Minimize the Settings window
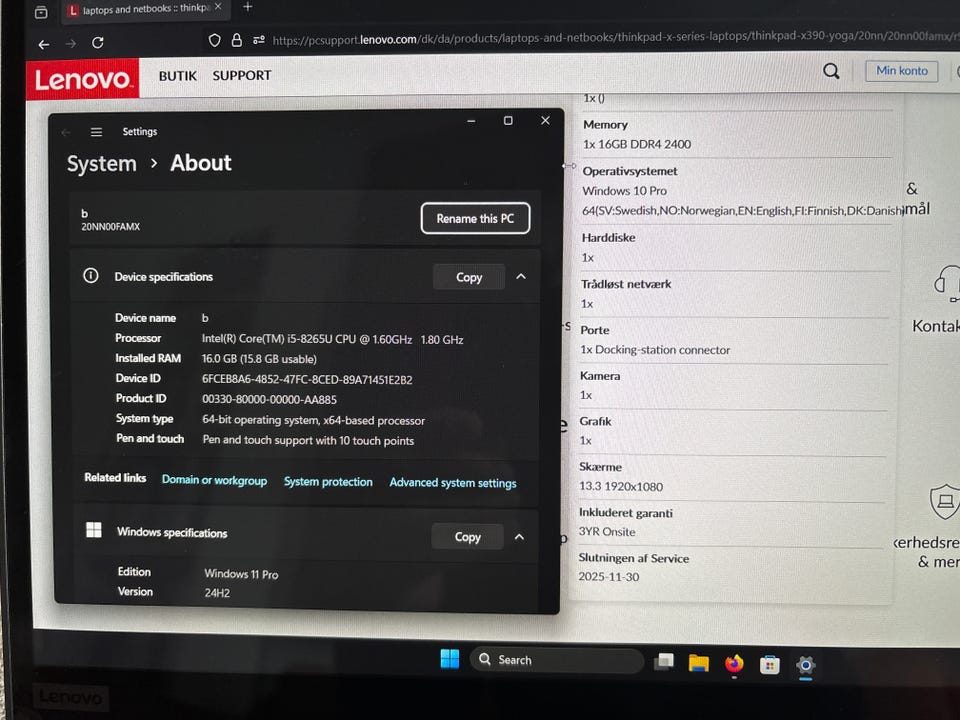960x720 pixels. click(x=471, y=121)
